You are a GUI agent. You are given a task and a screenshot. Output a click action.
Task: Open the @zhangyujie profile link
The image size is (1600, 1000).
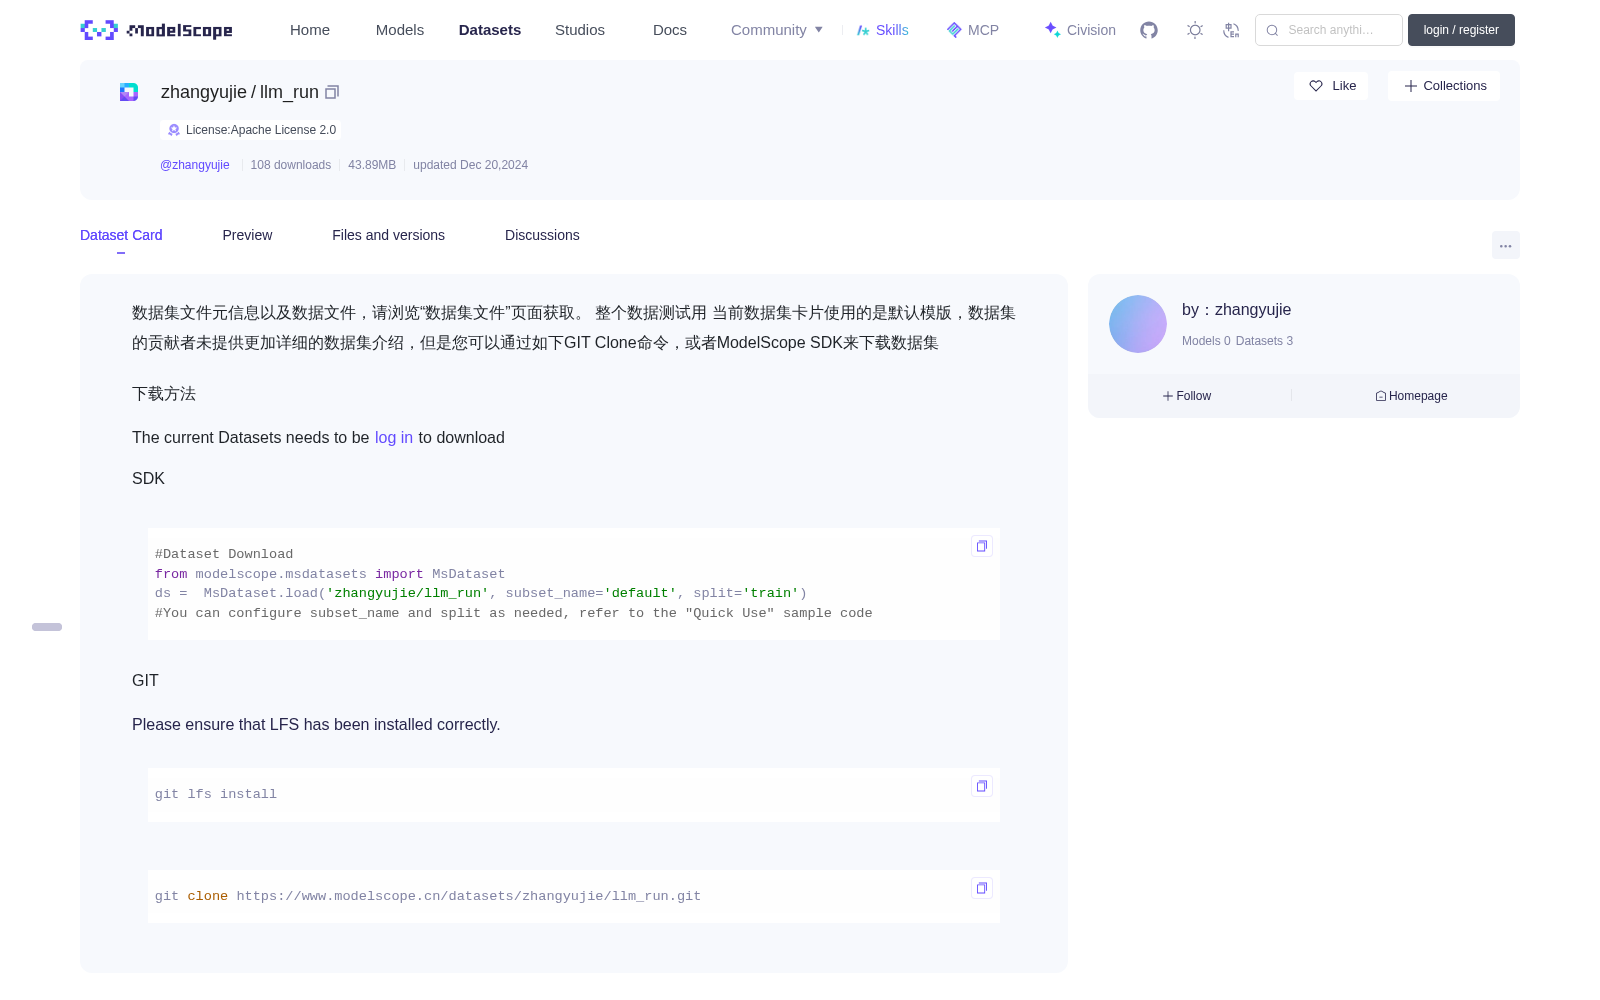[195, 165]
